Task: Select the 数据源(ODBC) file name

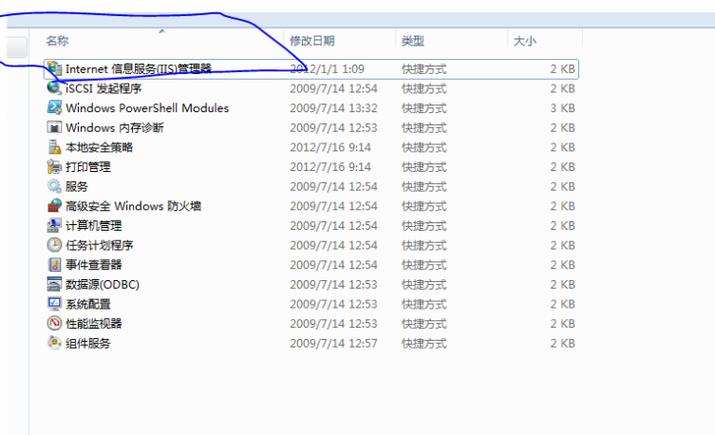Action: tap(103, 285)
